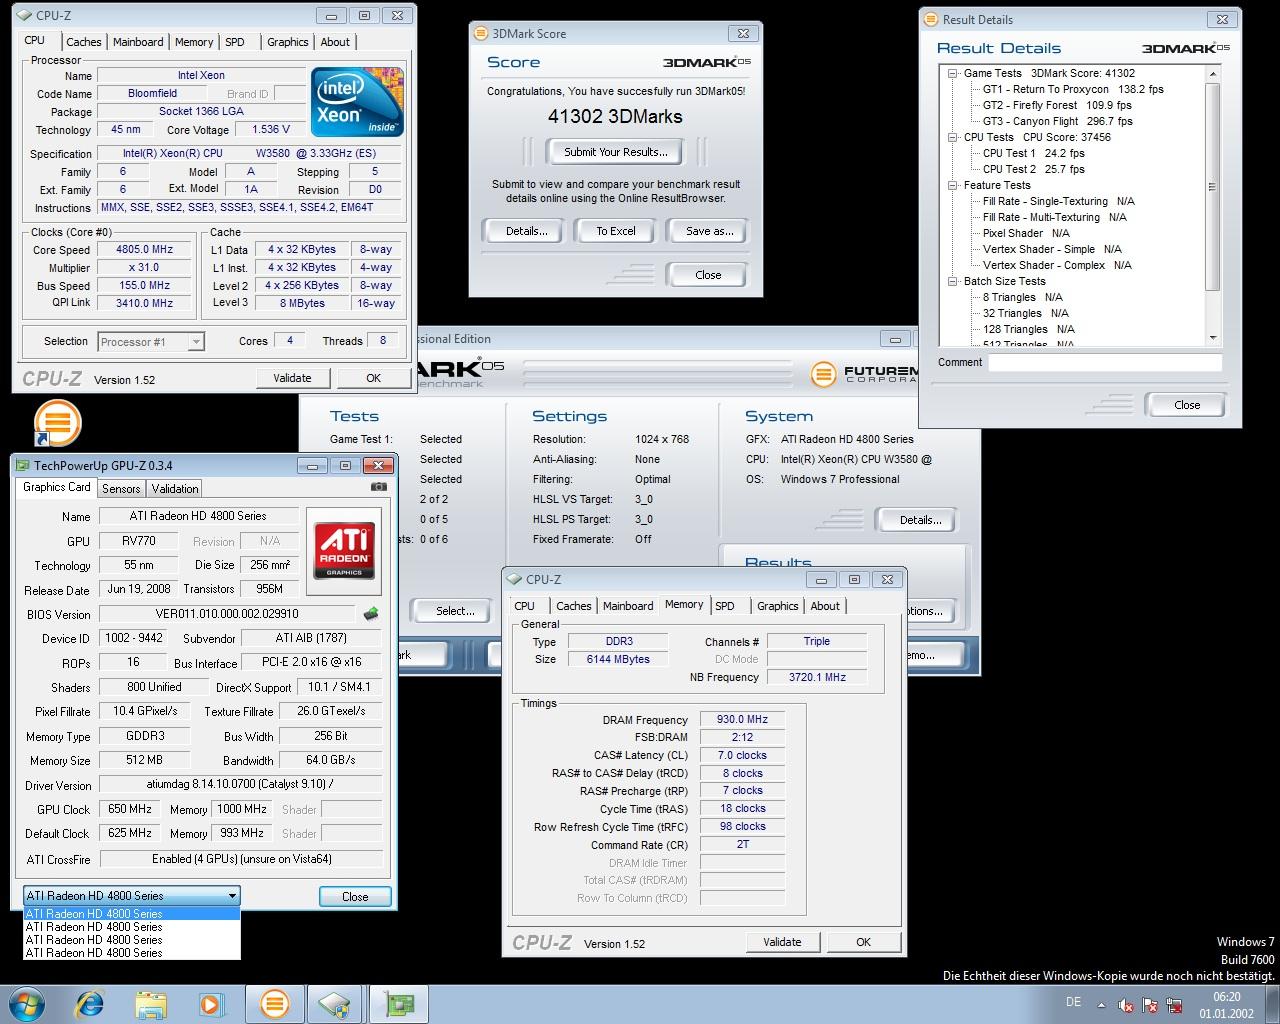Image resolution: width=1280 pixels, height=1024 pixels.
Task: Collapse the CPU Tests tree node
Action: (x=954, y=137)
